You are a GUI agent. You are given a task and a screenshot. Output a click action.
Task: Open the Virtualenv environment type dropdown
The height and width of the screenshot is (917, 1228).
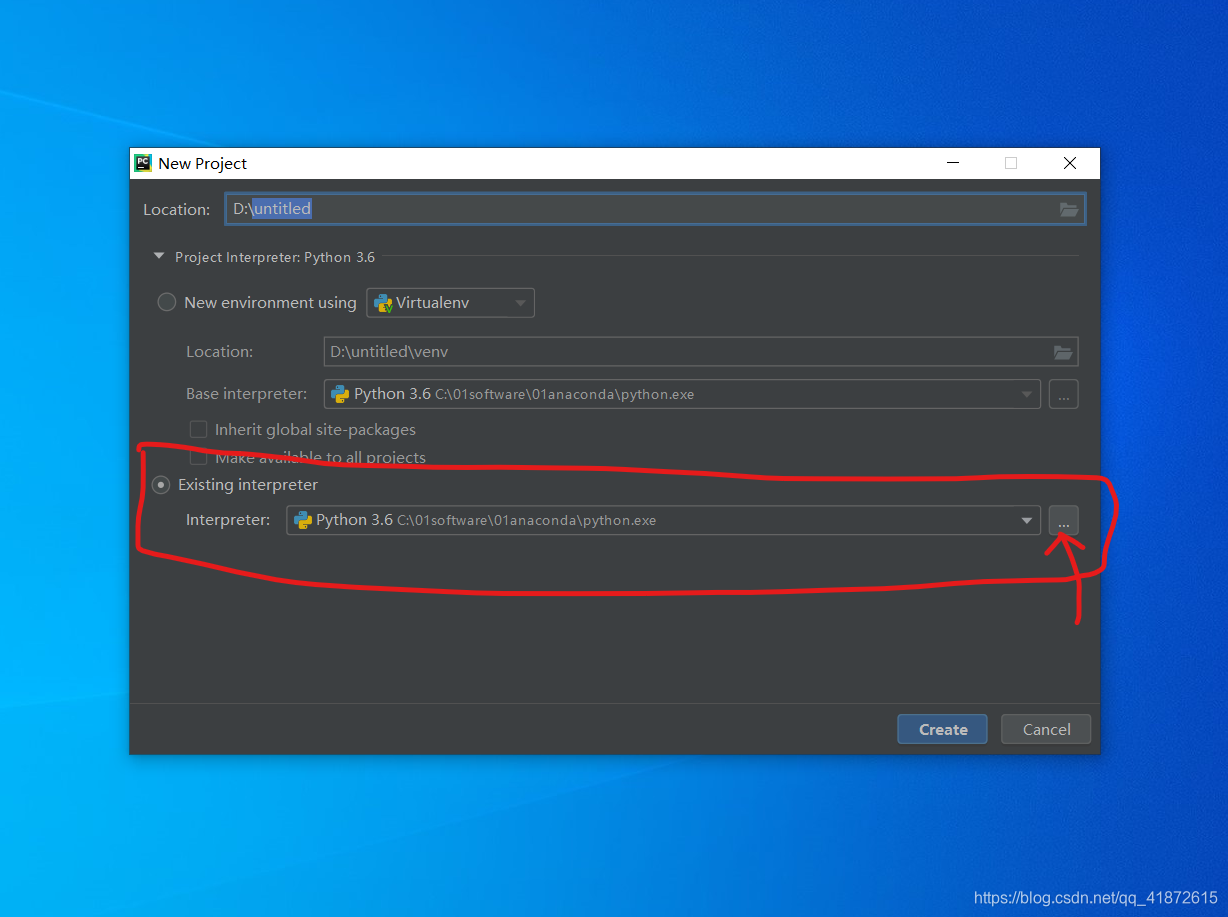tap(450, 302)
